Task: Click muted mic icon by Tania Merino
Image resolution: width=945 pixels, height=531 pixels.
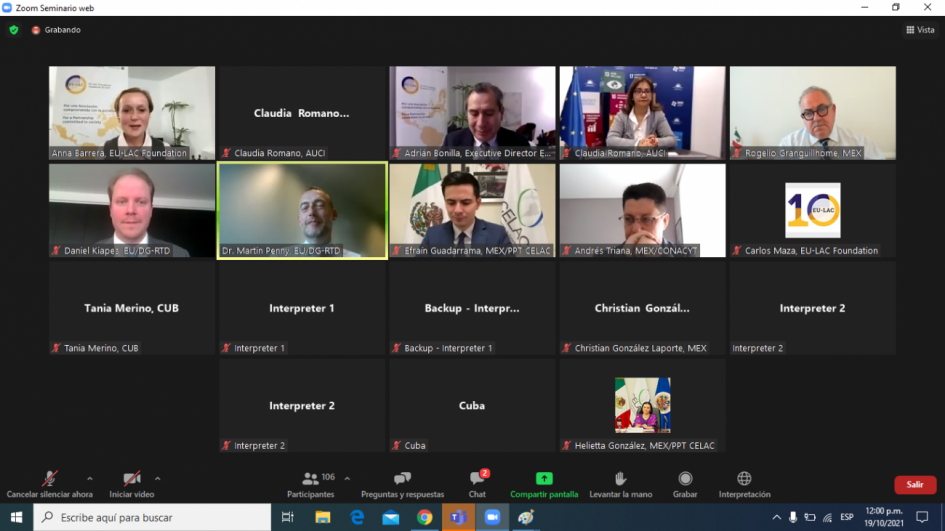Action: tap(56, 348)
